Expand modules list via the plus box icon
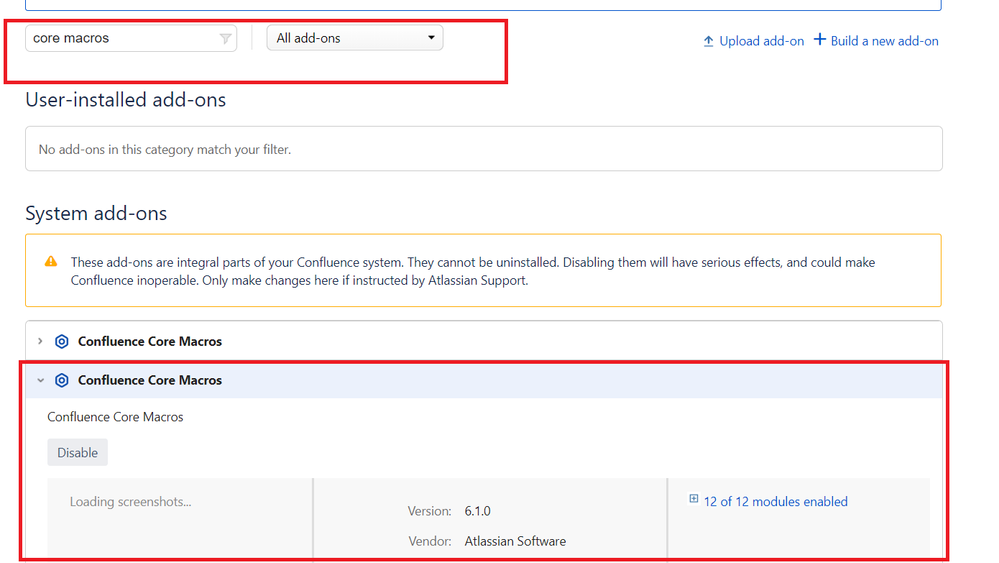The width and height of the screenshot is (999, 563). click(x=694, y=499)
